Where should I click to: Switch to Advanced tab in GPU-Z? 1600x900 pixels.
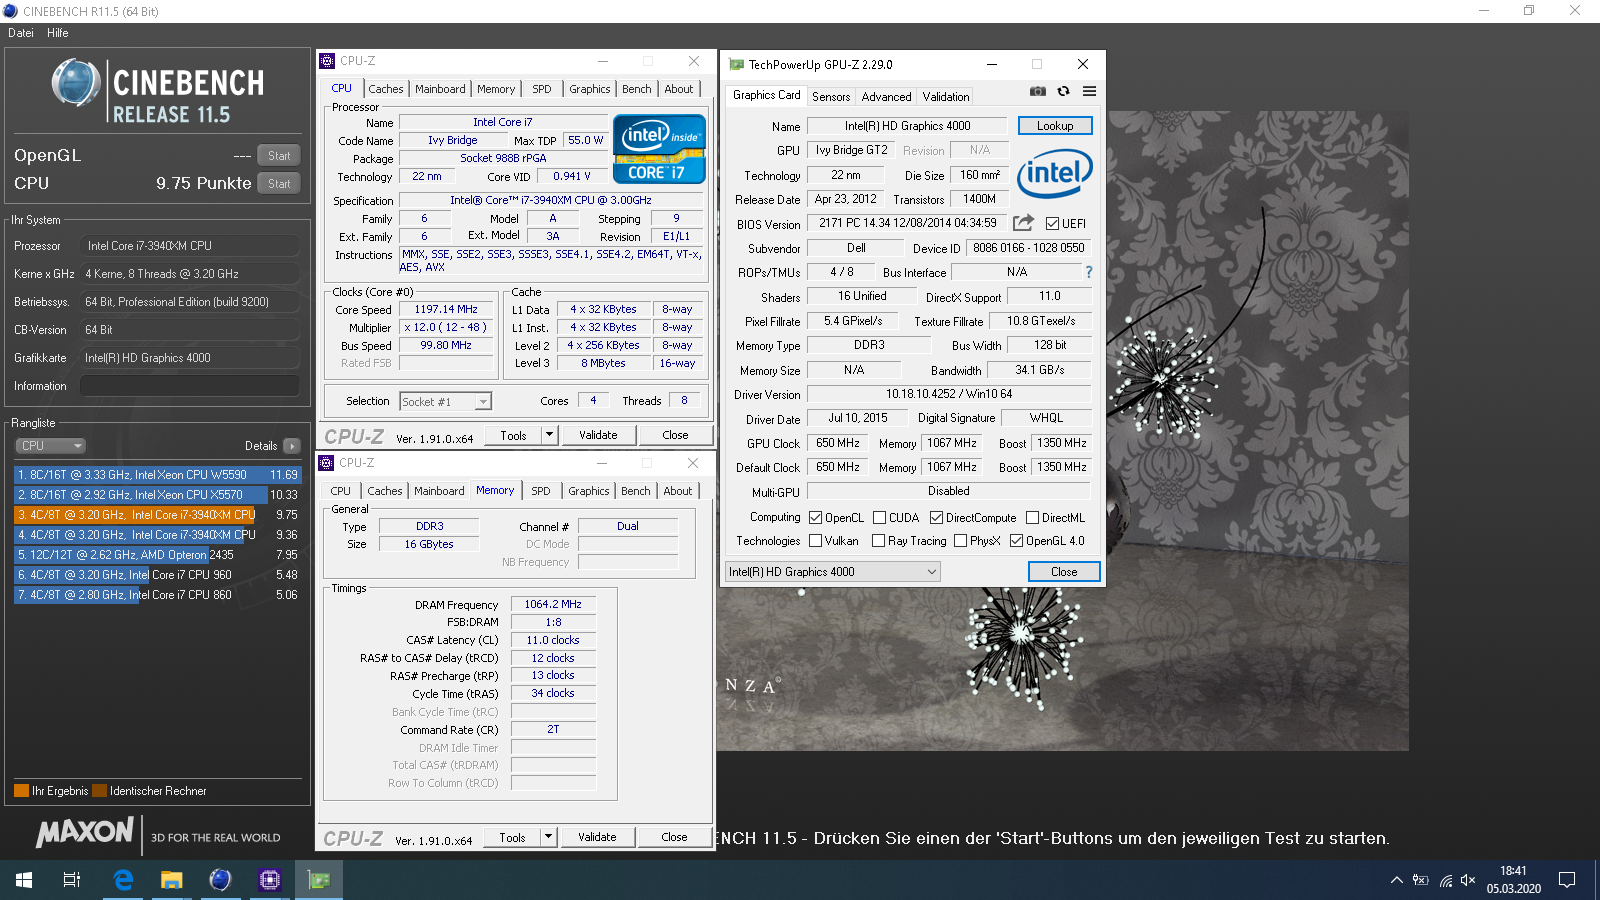pyautogui.click(x=886, y=97)
